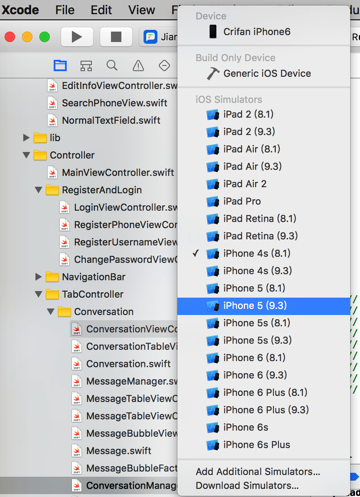
Task: Click the Stop button in toolbar
Action: (x=116, y=37)
